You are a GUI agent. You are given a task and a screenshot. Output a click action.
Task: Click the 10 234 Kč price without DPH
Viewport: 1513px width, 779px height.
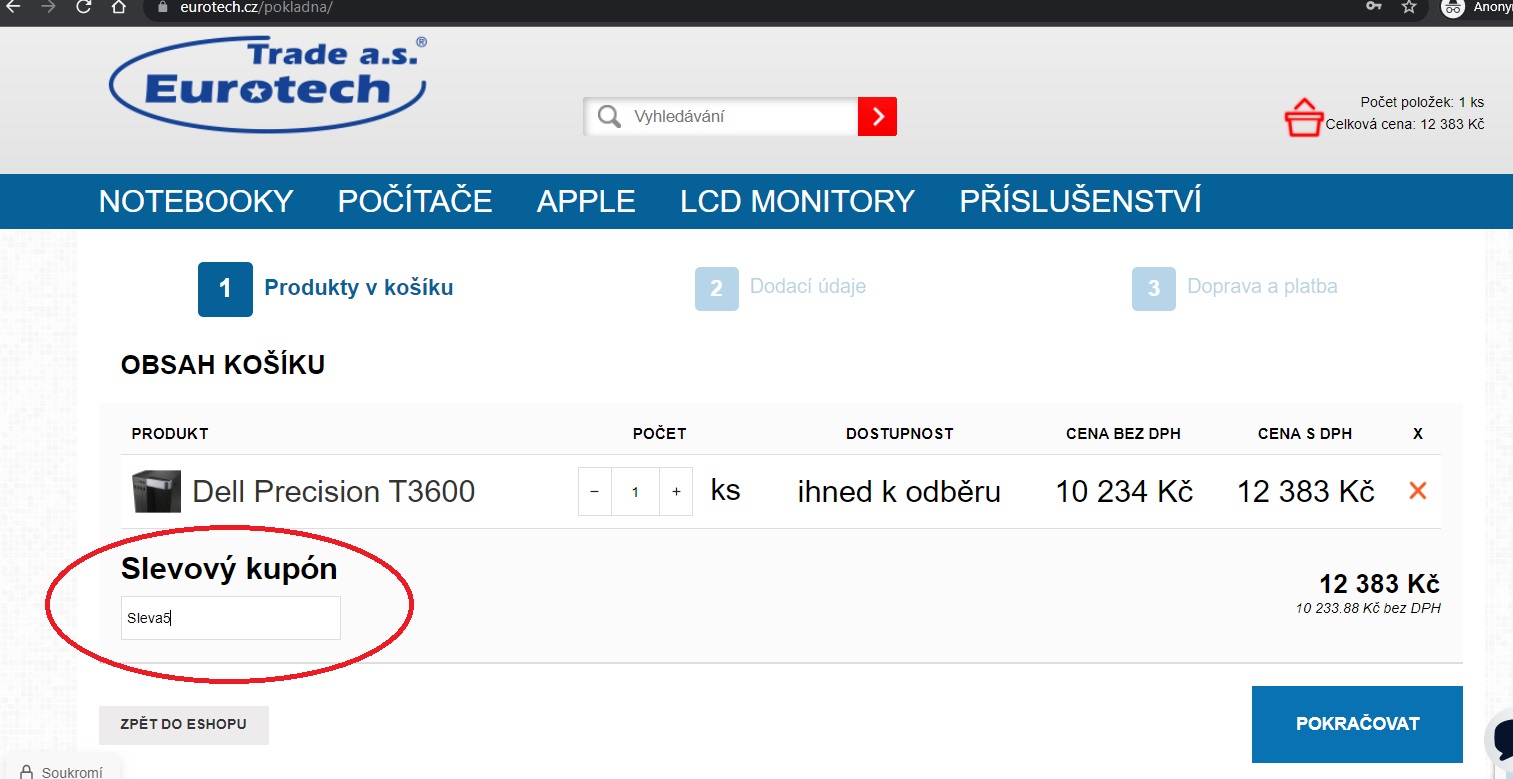(x=1124, y=491)
